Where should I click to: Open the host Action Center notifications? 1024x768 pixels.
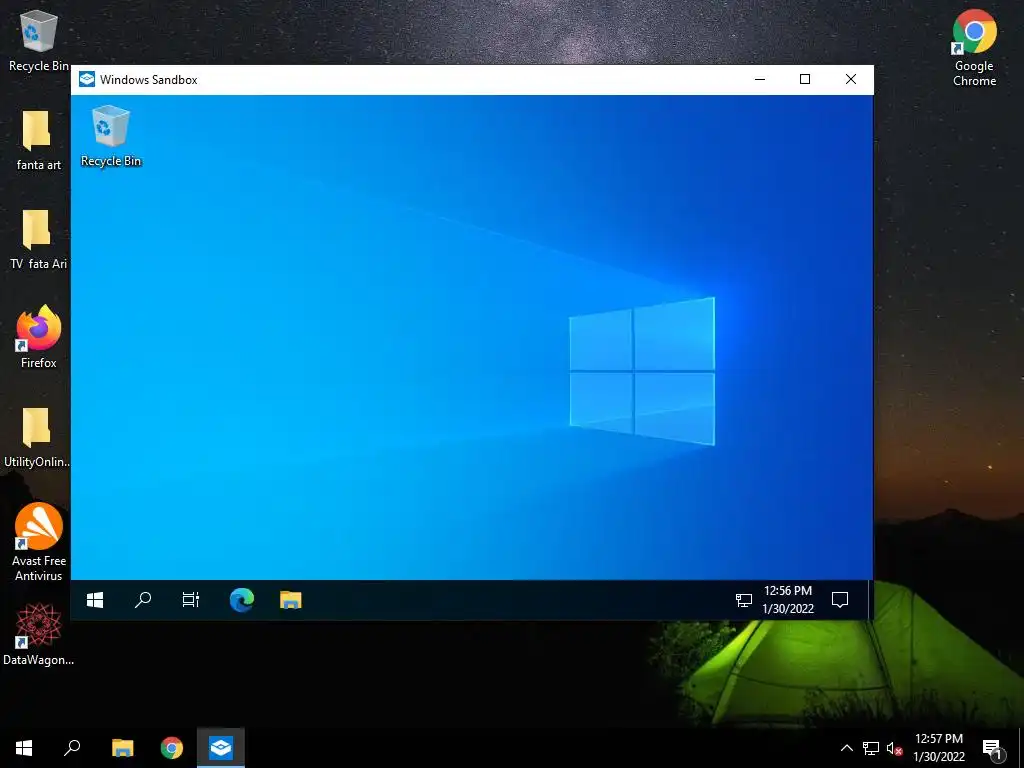click(x=992, y=748)
